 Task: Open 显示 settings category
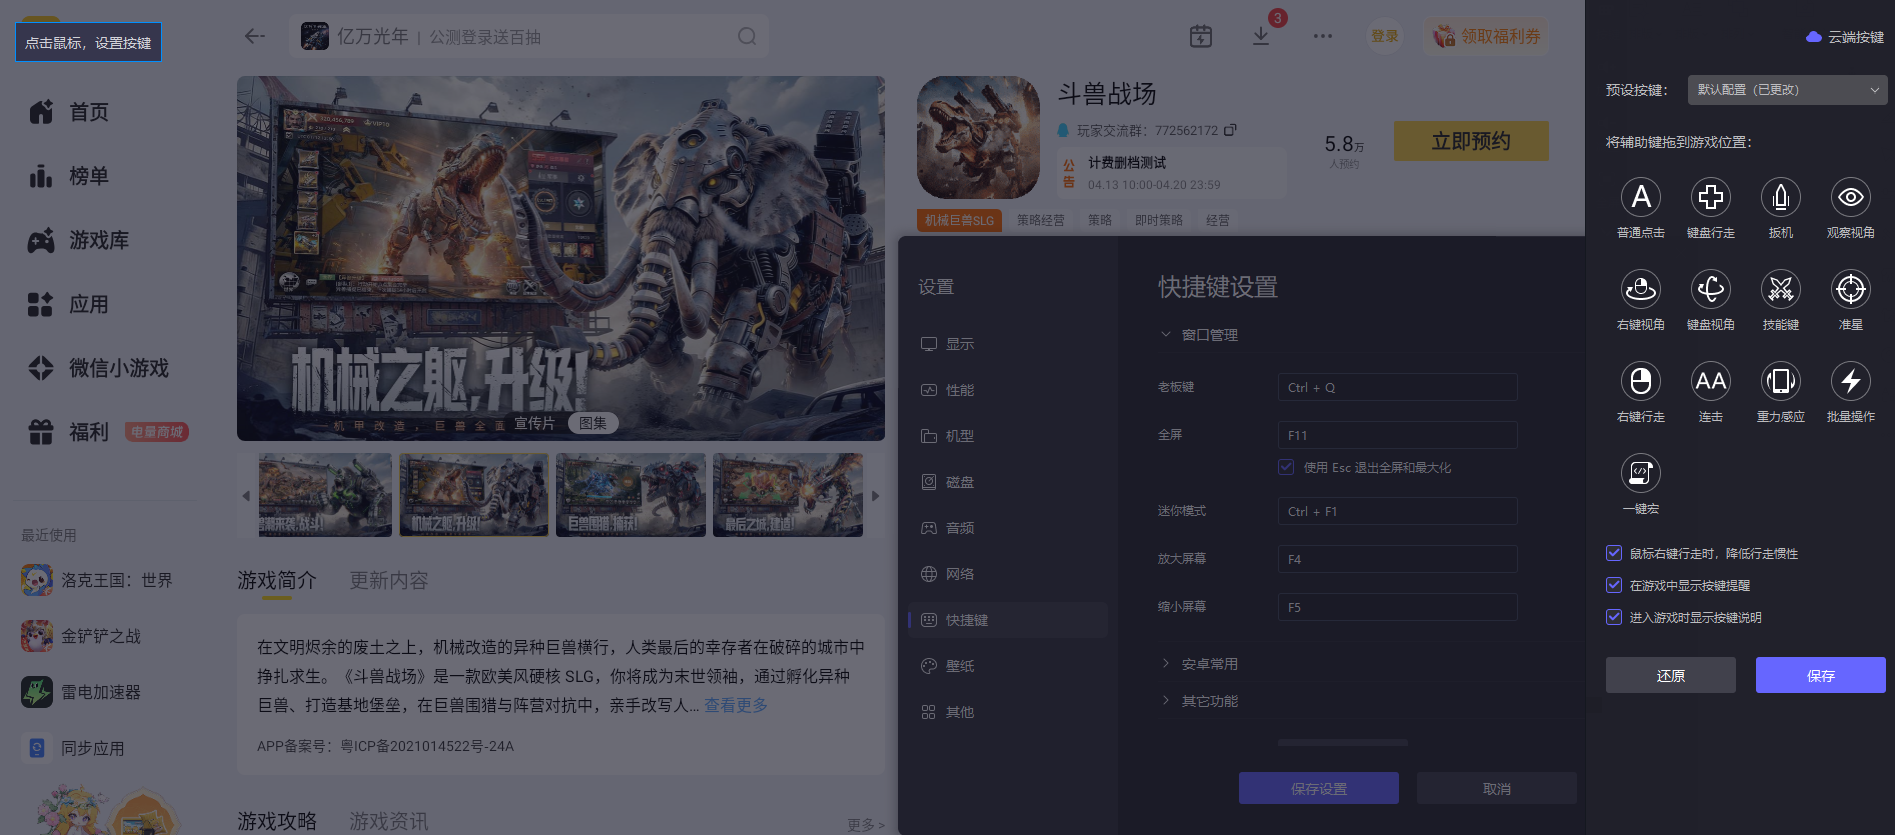(1008, 344)
